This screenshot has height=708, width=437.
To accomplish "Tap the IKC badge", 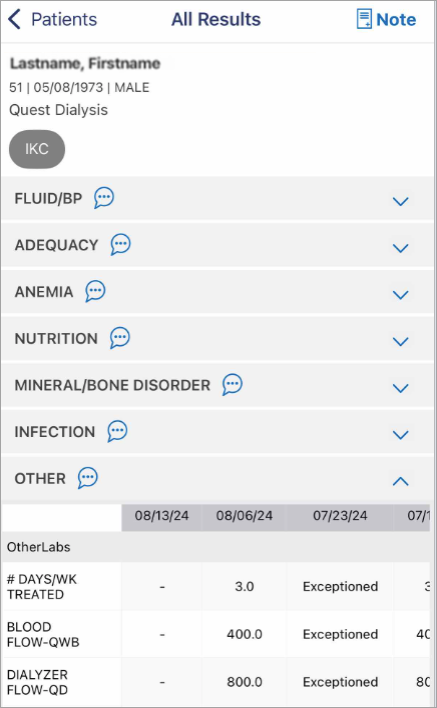I will pyautogui.click(x=37, y=149).
